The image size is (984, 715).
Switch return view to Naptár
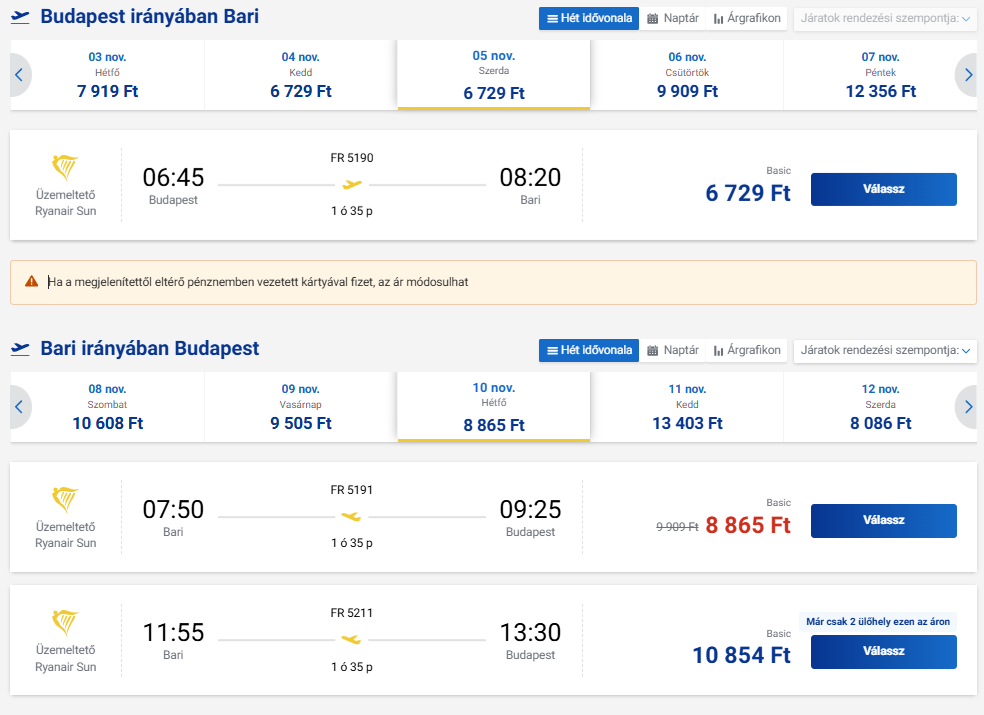(x=673, y=351)
